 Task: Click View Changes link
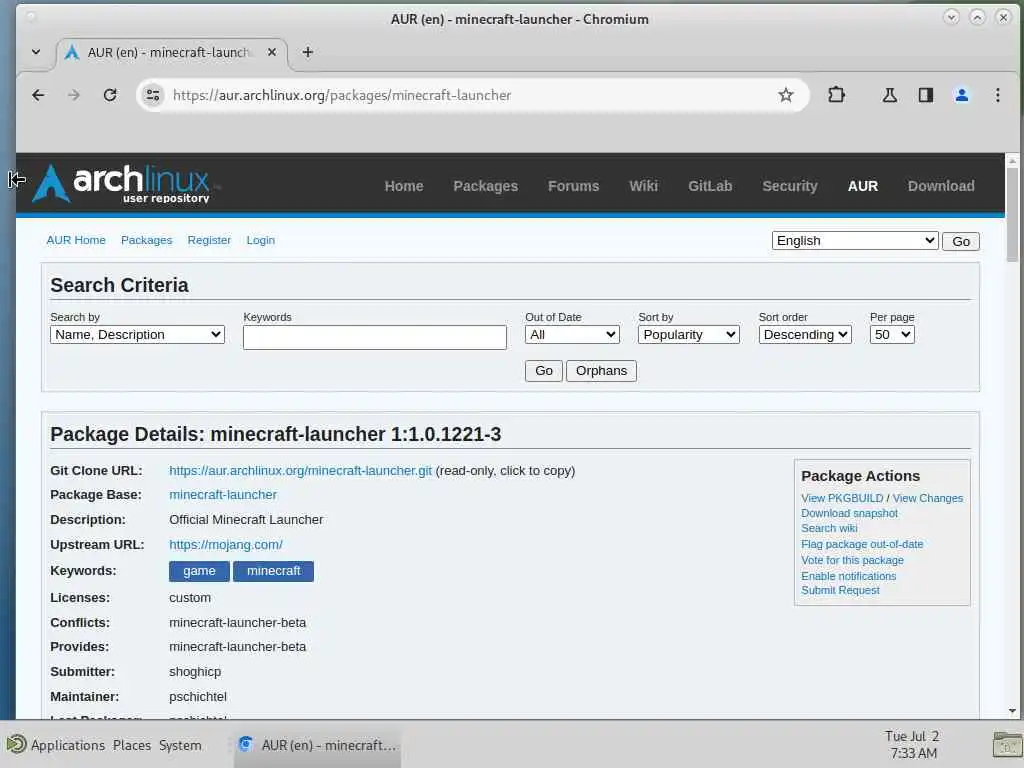click(x=927, y=498)
